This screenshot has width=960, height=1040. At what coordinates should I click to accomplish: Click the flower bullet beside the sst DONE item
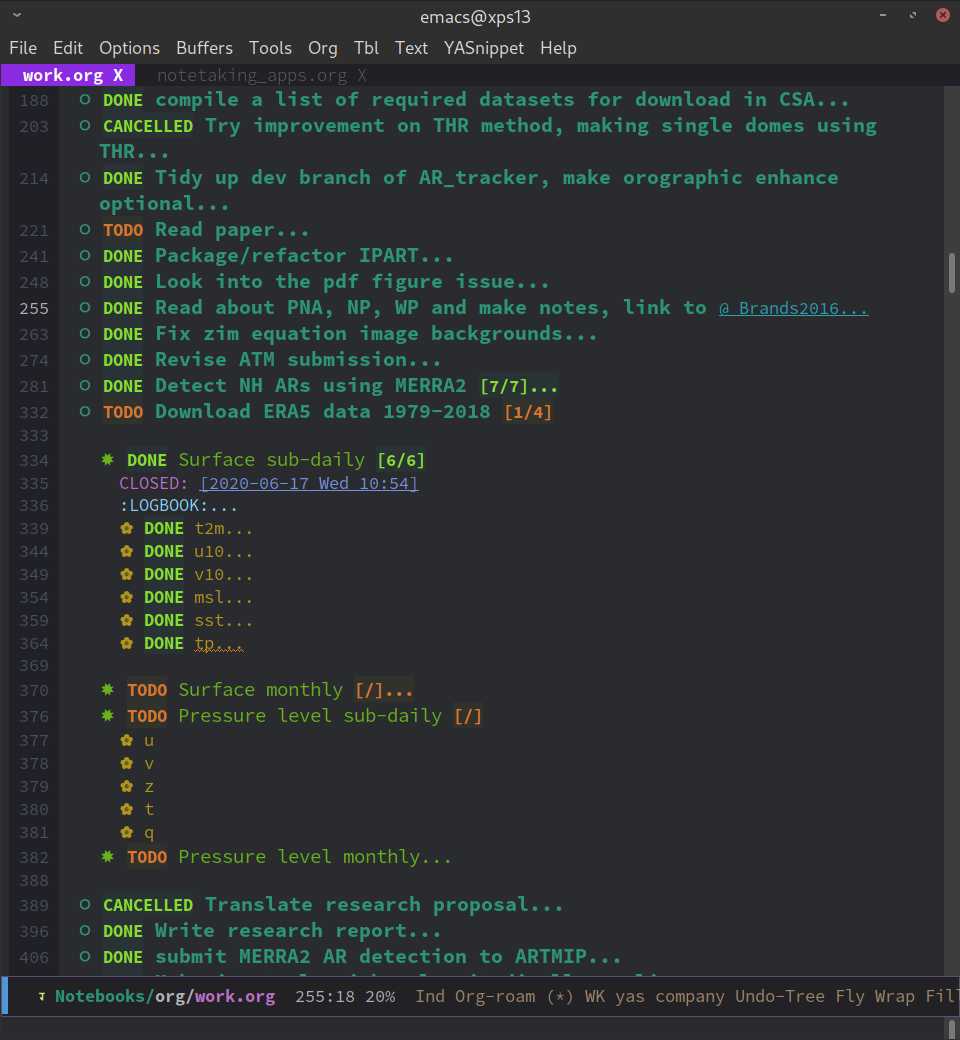(x=125, y=620)
